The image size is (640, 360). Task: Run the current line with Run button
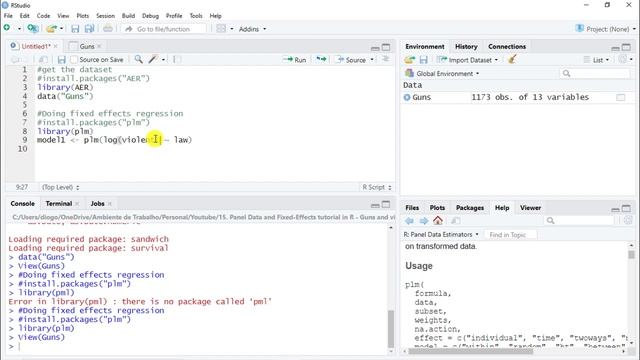click(295, 60)
